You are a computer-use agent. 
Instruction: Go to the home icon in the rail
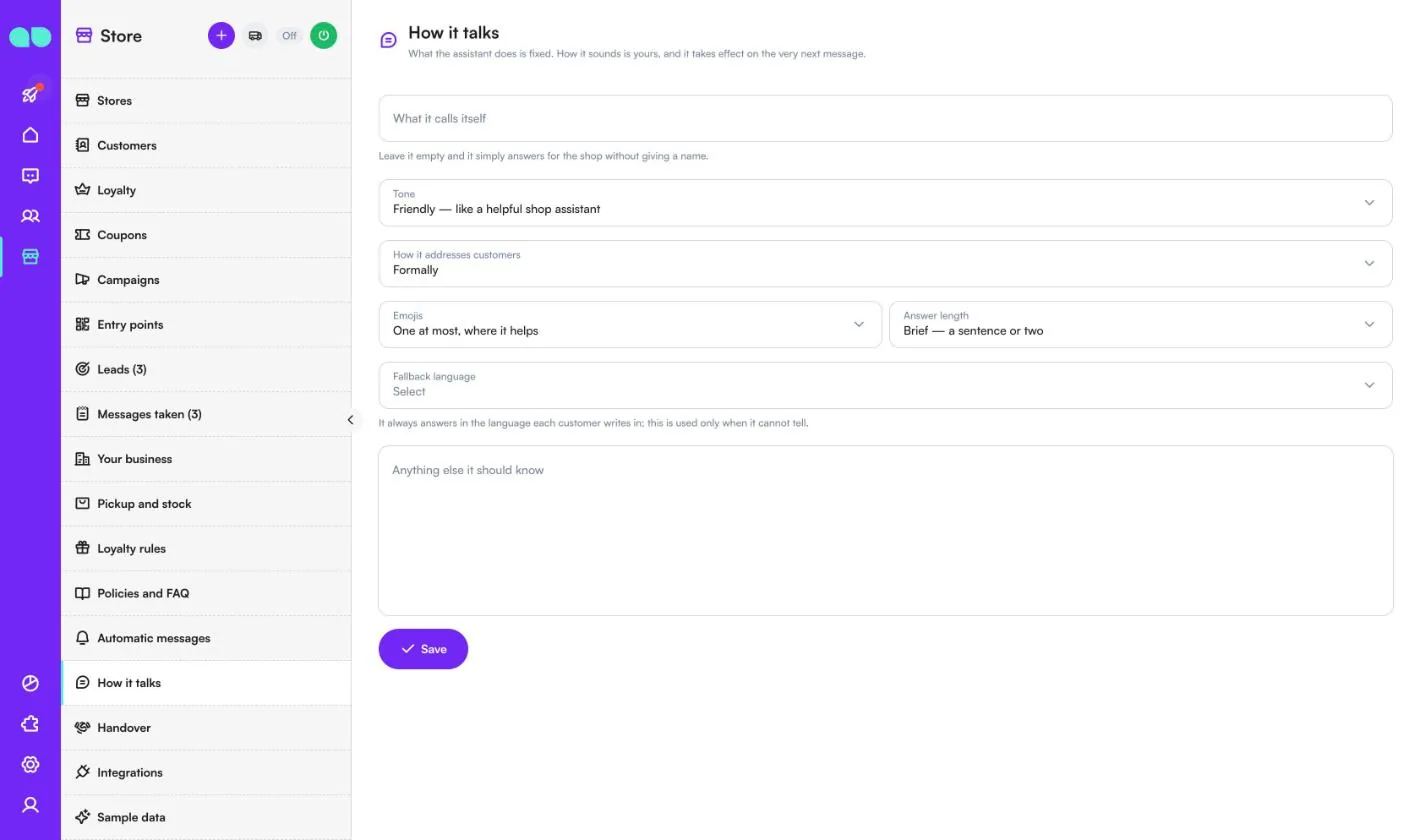30,135
